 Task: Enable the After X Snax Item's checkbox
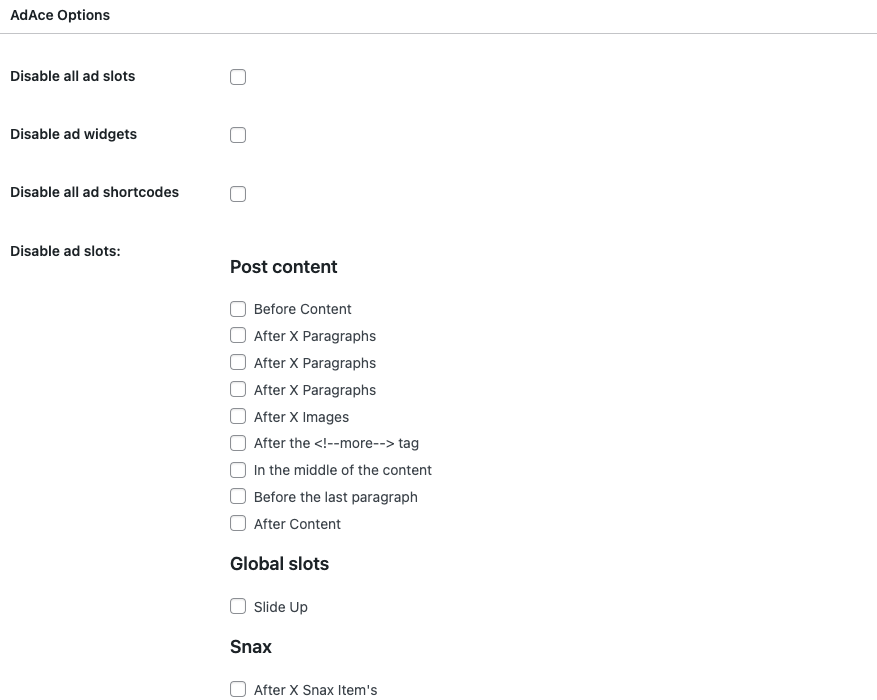[x=238, y=689]
